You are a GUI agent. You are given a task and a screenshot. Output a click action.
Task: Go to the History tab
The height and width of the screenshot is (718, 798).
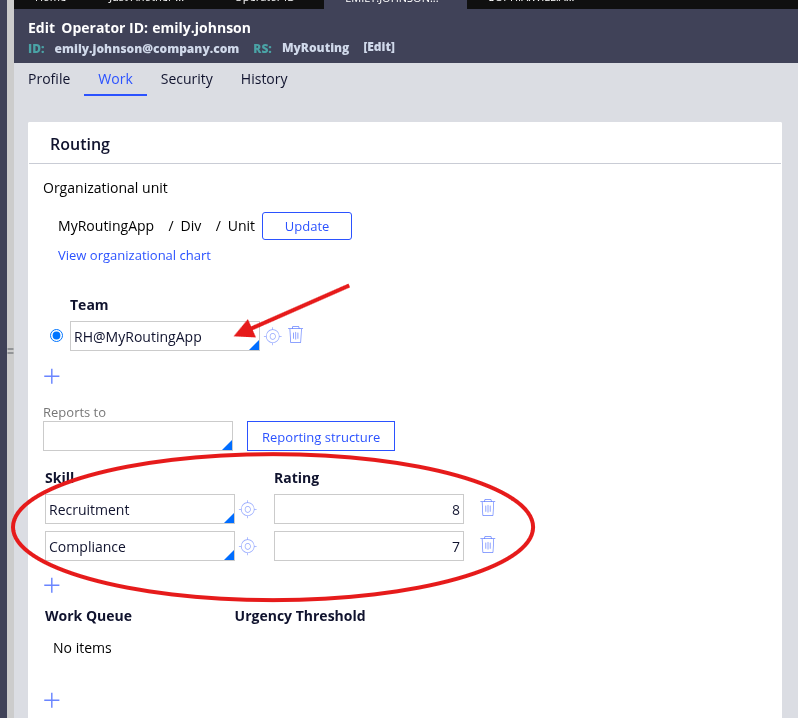(264, 79)
